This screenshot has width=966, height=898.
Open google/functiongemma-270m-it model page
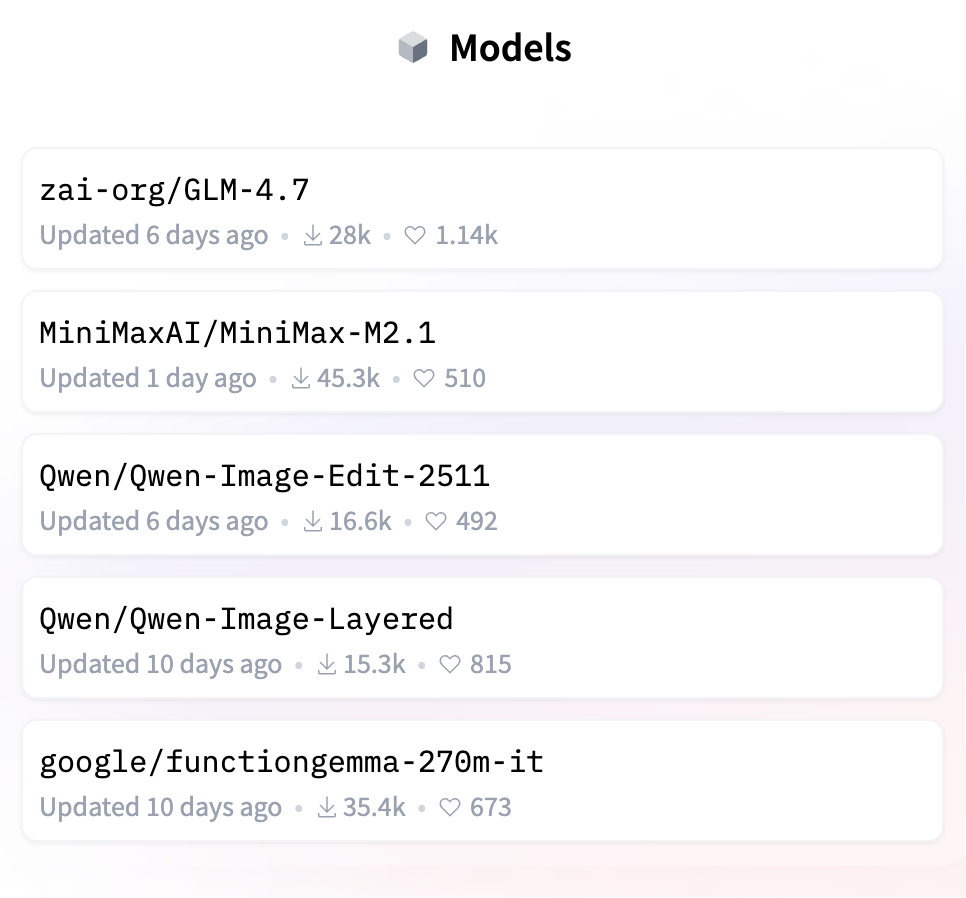click(x=291, y=762)
